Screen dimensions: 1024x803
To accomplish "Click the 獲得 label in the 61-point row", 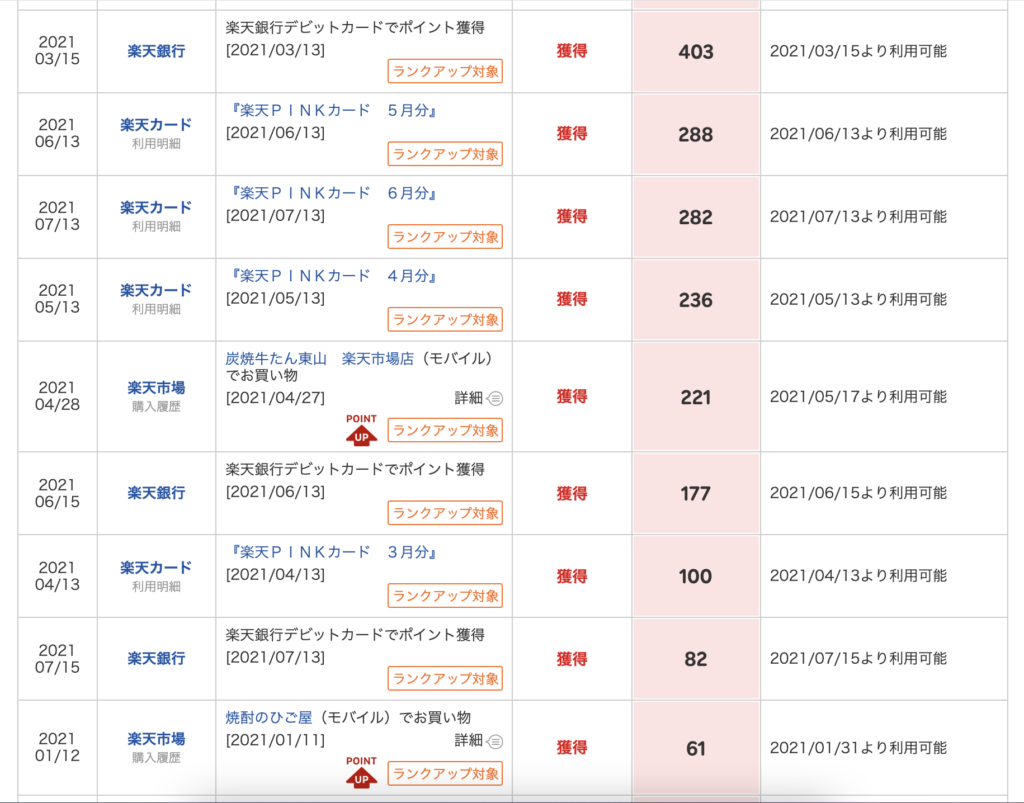I will point(572,748).
